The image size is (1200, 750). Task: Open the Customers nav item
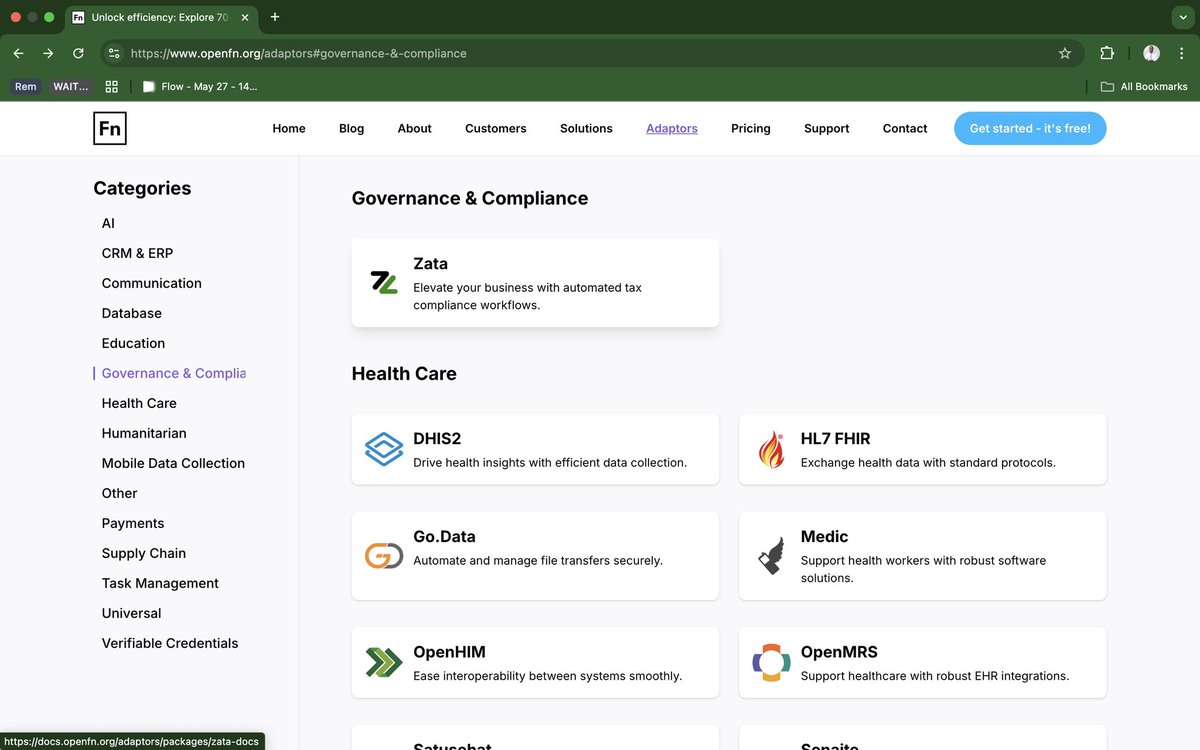click(x=495, y=128)
